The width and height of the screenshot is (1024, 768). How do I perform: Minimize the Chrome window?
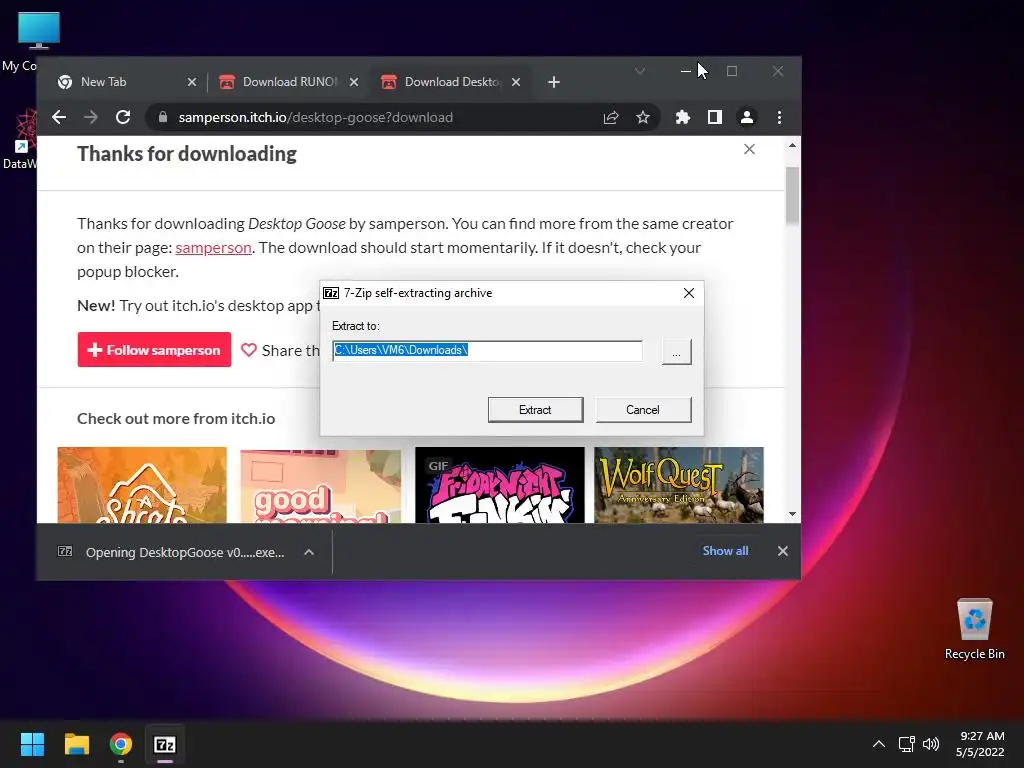click(685, 71)
